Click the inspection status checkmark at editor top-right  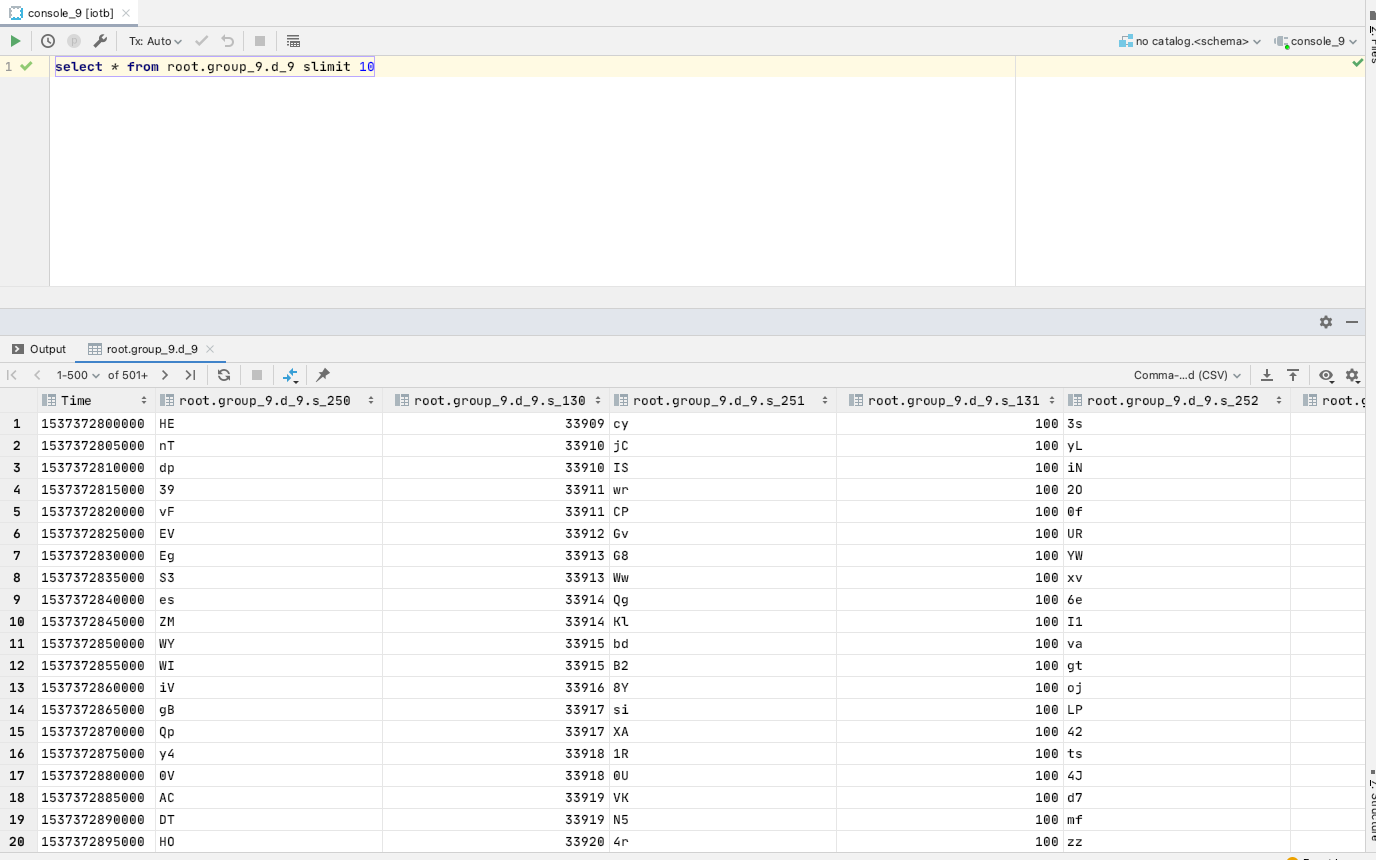click(x=1357, y=63)
